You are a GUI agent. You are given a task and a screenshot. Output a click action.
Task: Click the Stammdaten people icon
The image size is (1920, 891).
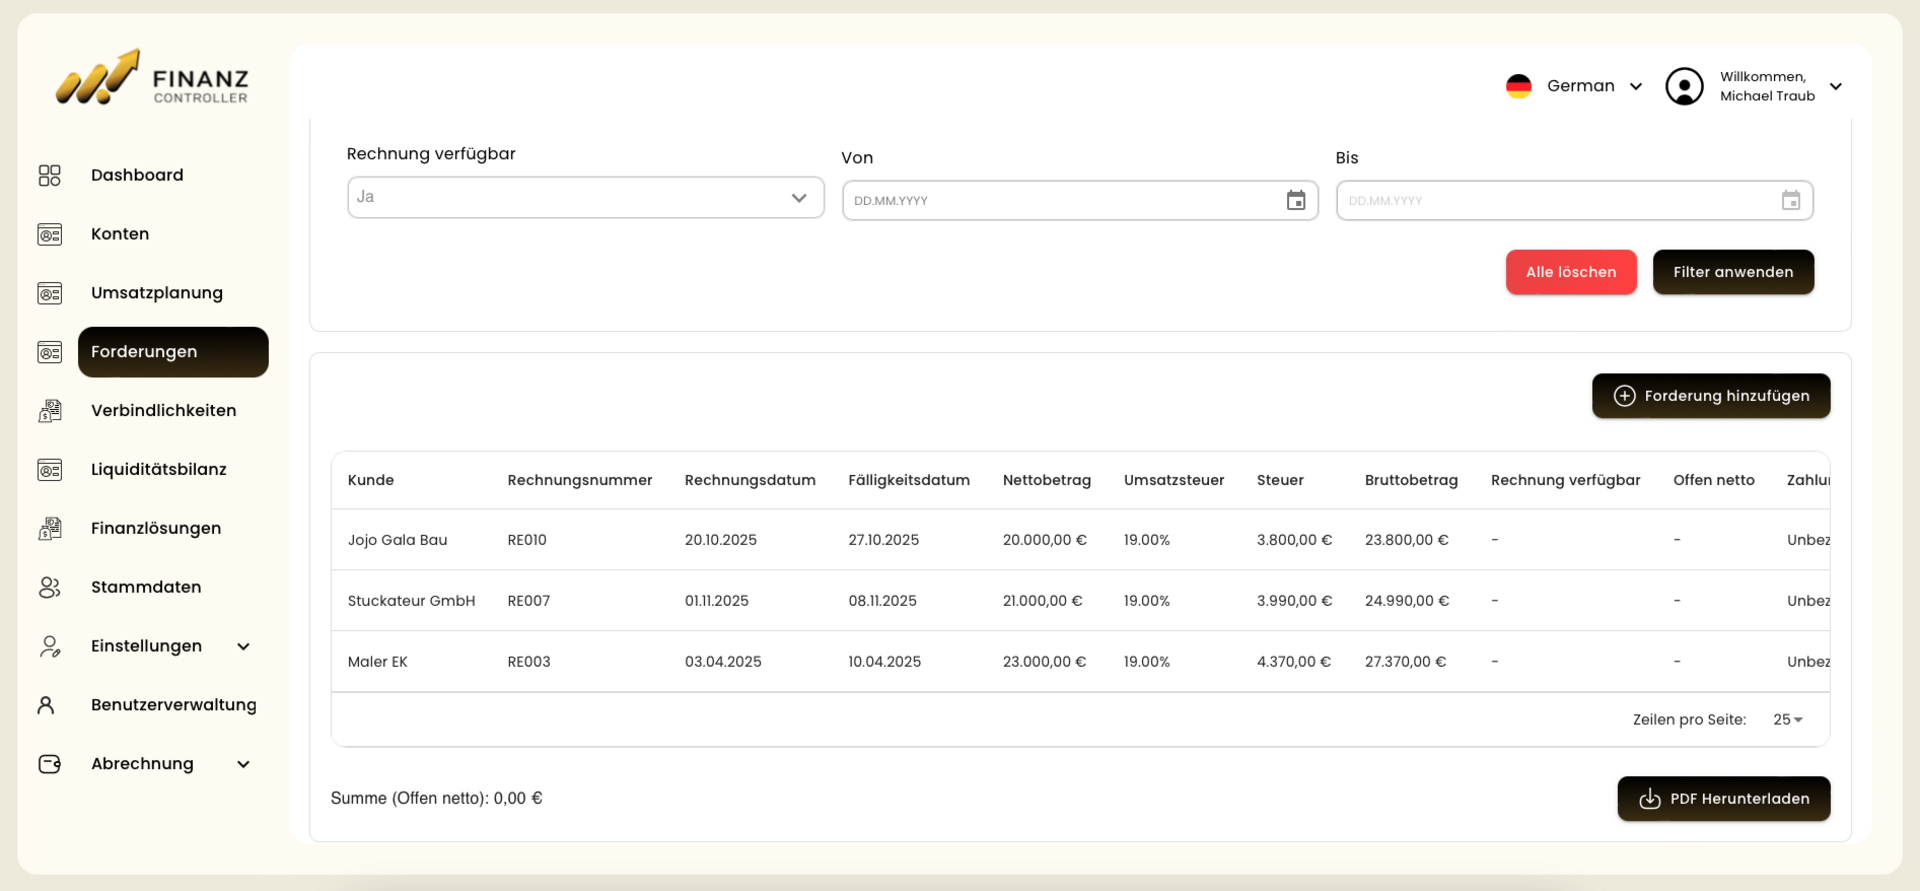click(x=49, y=587)
